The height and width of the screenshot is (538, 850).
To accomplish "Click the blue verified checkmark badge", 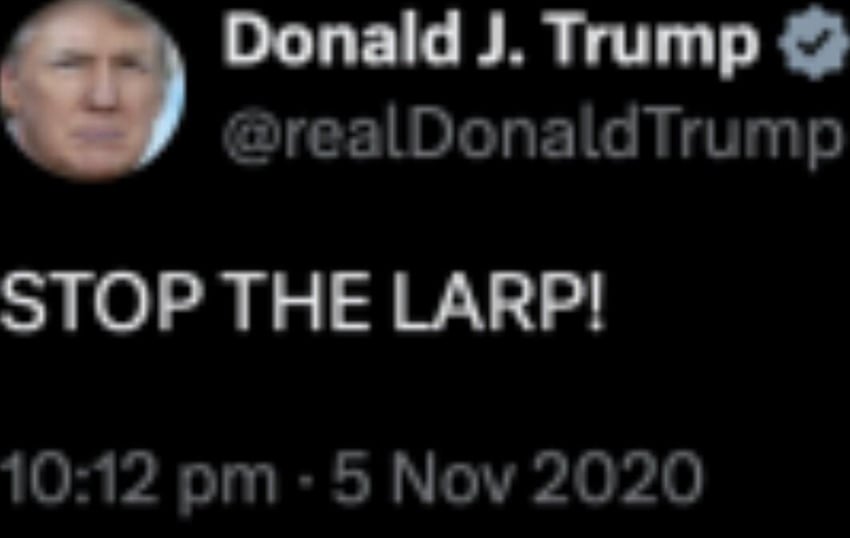I will tap(814, 42).
